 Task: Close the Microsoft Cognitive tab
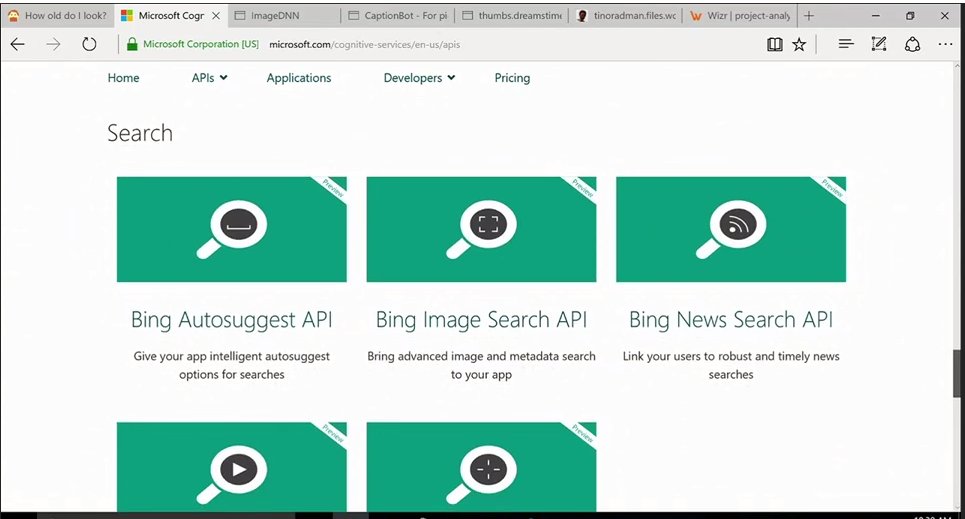click(216, 16)
